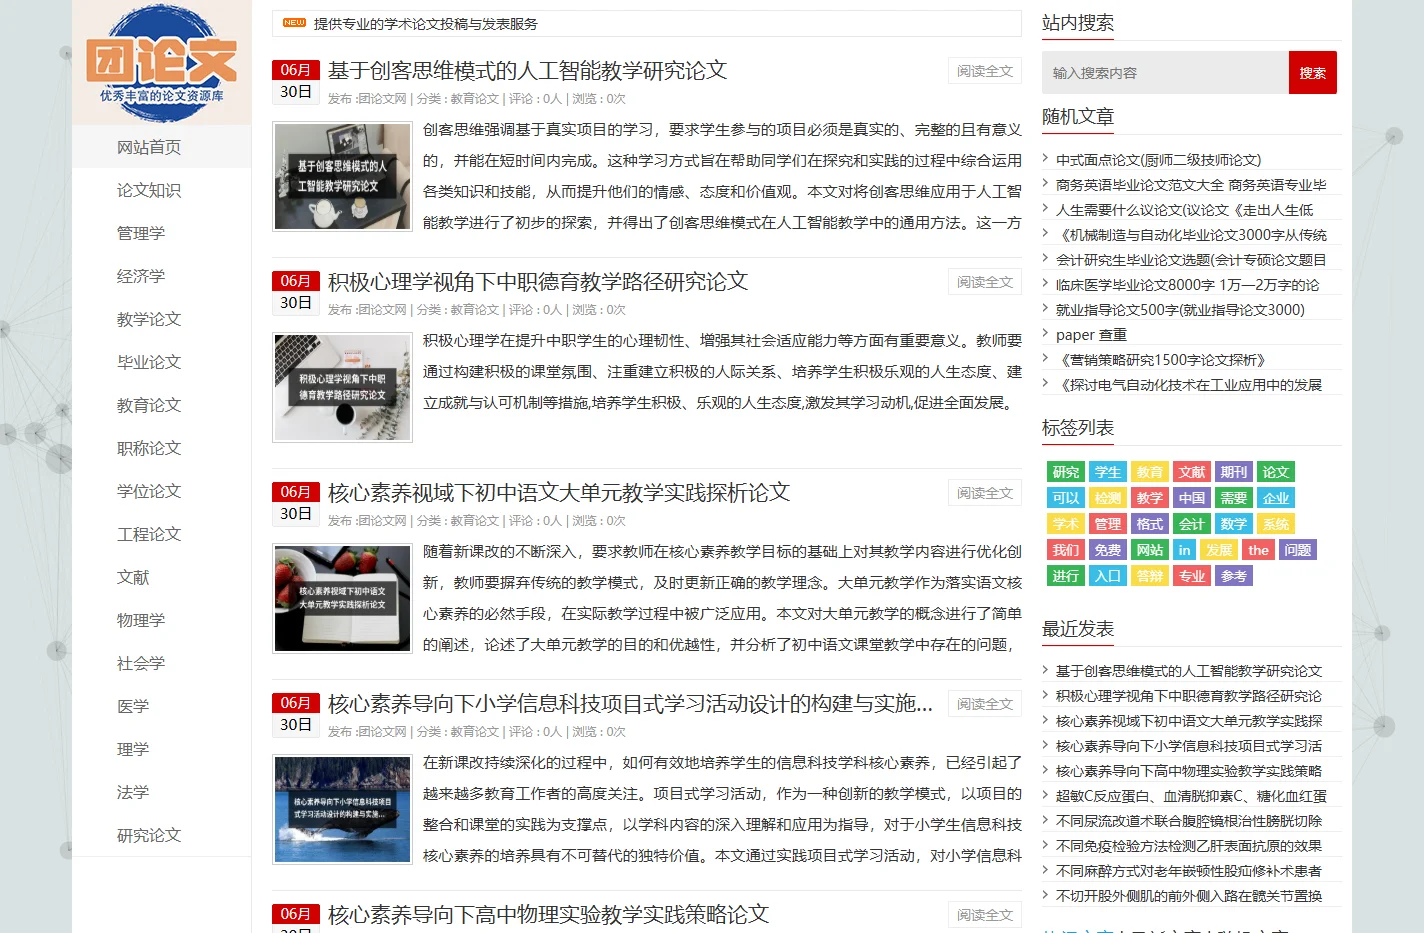The width and height of the screenshot is (1424, 933).
Task: Open strawberry thumbnail of 初中语文 article
Action: [343, 599]
